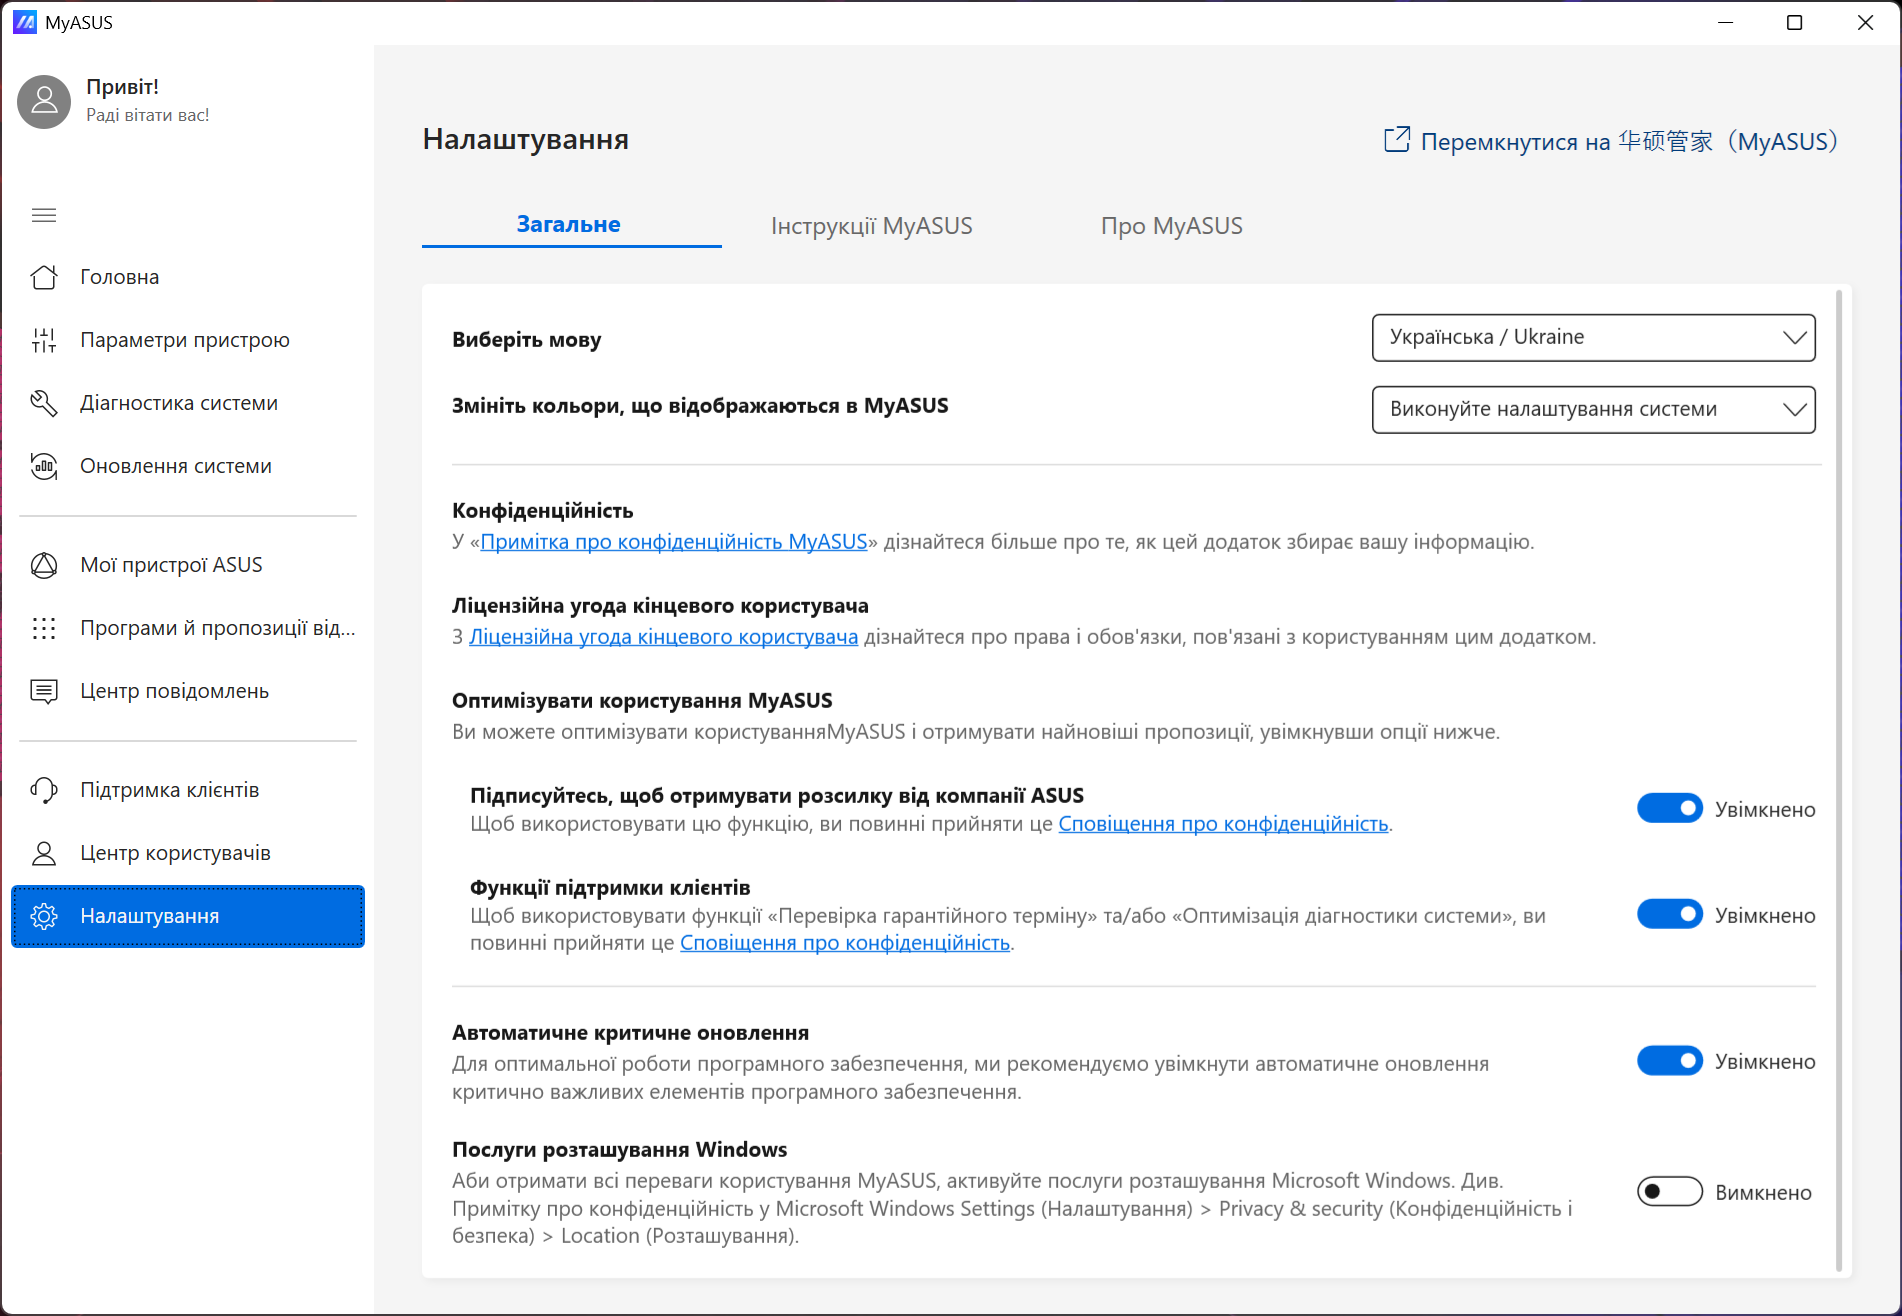Toggle Автоматичне критичне оновлення switch
This screenshot has width=1902, height=1316.
click(x=1669, y=1060)
